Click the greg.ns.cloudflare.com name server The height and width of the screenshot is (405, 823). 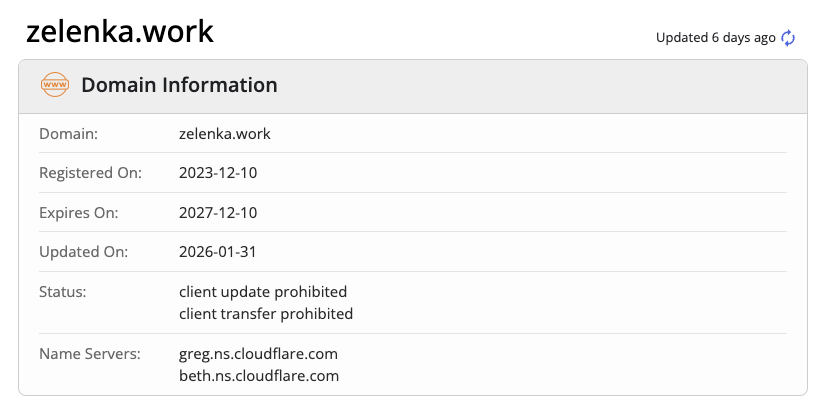click(x=258, y=354)
